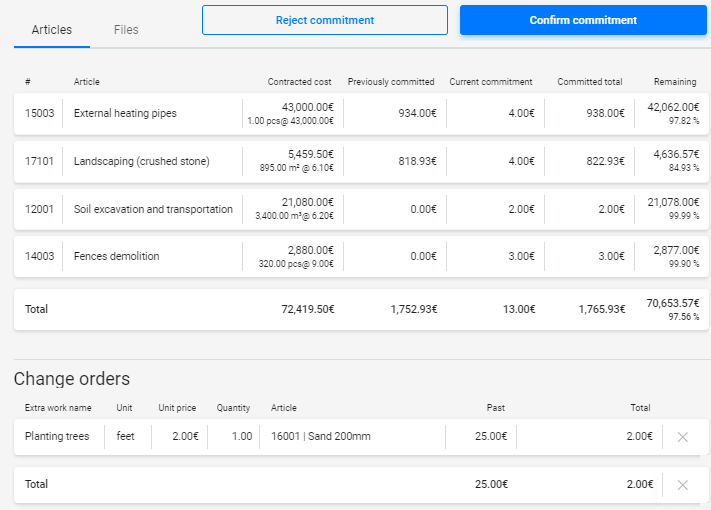The height and width of the screenshot is (510, 711).
Task: Click unit price 2.00€ of Planting trees
Action: (185, 437)
